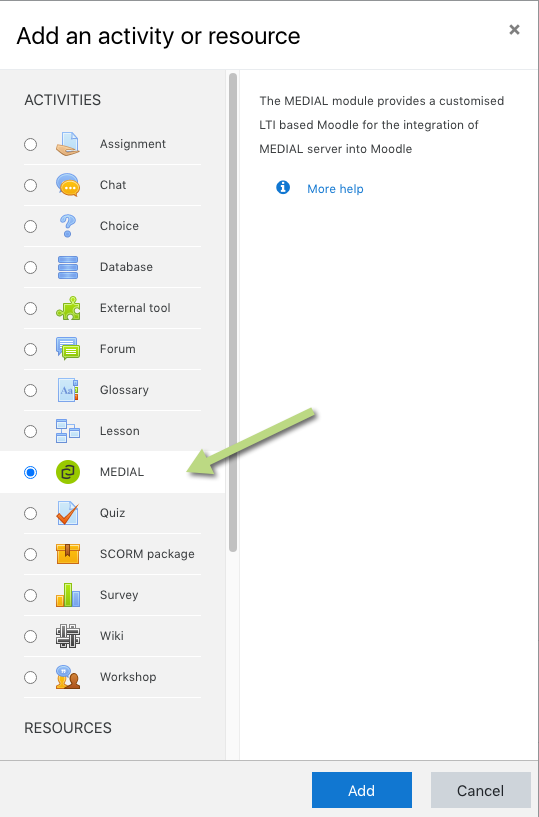Select the Wiki radio button
539x817 pixels.
(x=31, y=636)
